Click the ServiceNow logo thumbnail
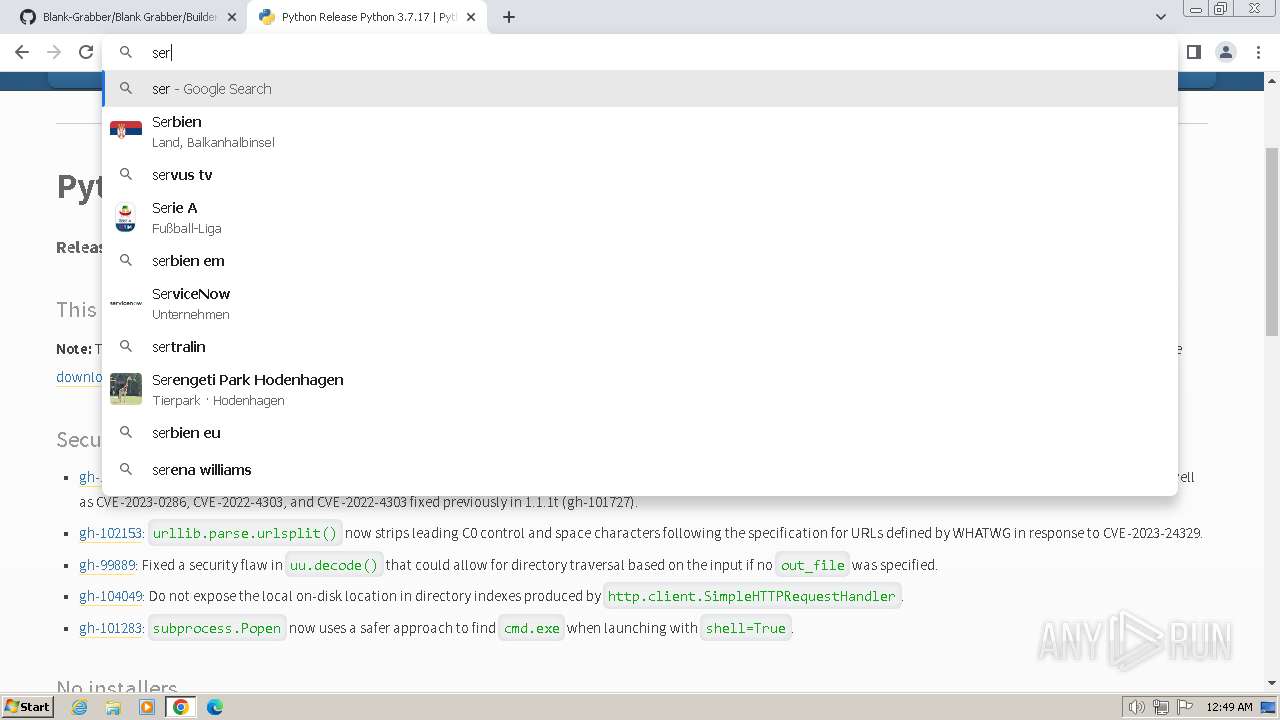This screenshot has width=1280, height=720. tap(126, 302)
